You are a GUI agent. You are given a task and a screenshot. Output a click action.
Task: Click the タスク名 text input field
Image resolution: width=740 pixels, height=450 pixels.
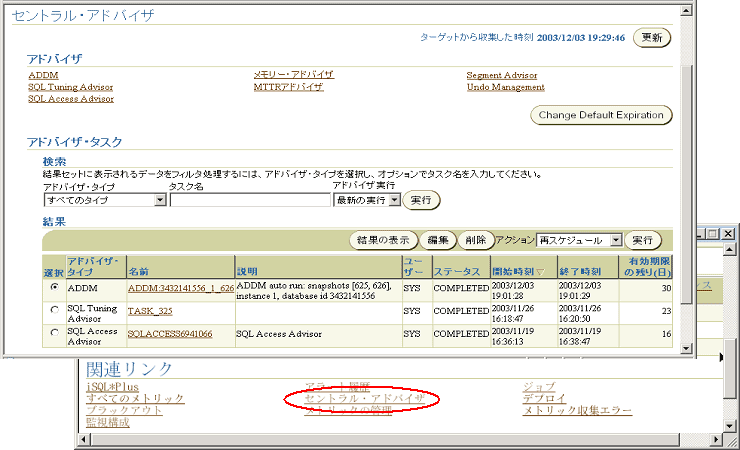(249, 200)
